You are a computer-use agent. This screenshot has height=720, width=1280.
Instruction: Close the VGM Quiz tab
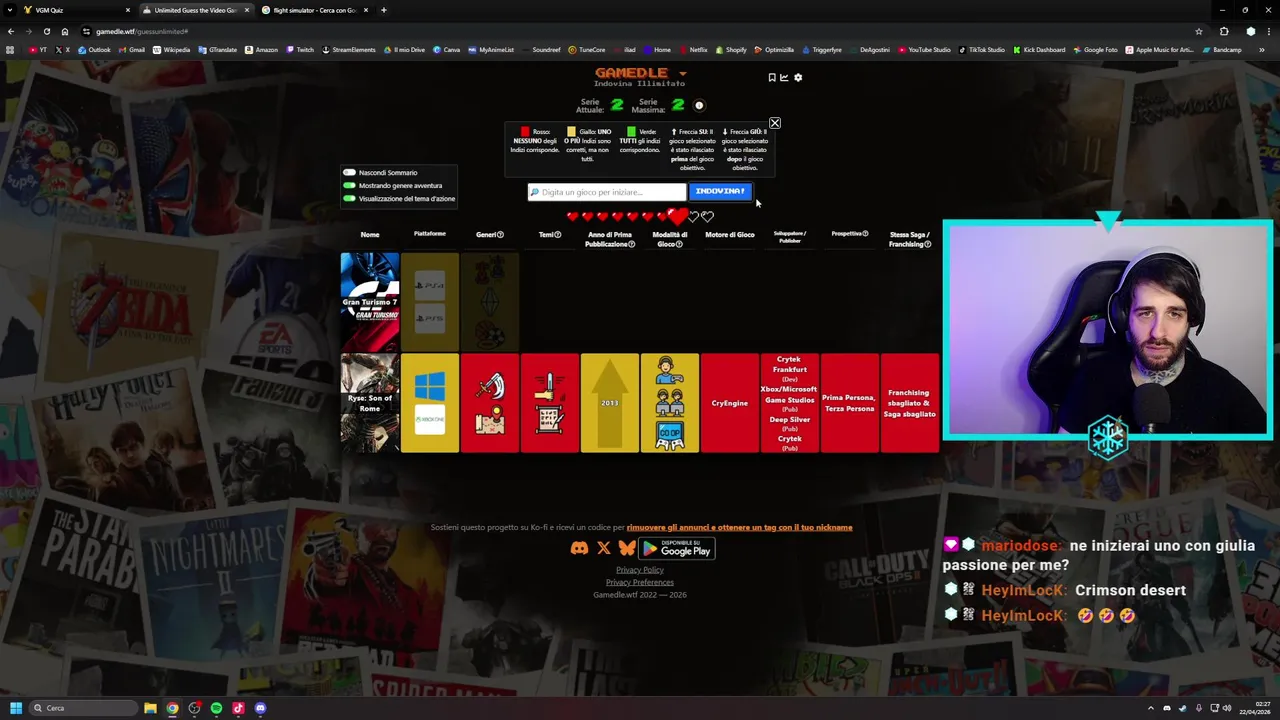pos(127,10)
